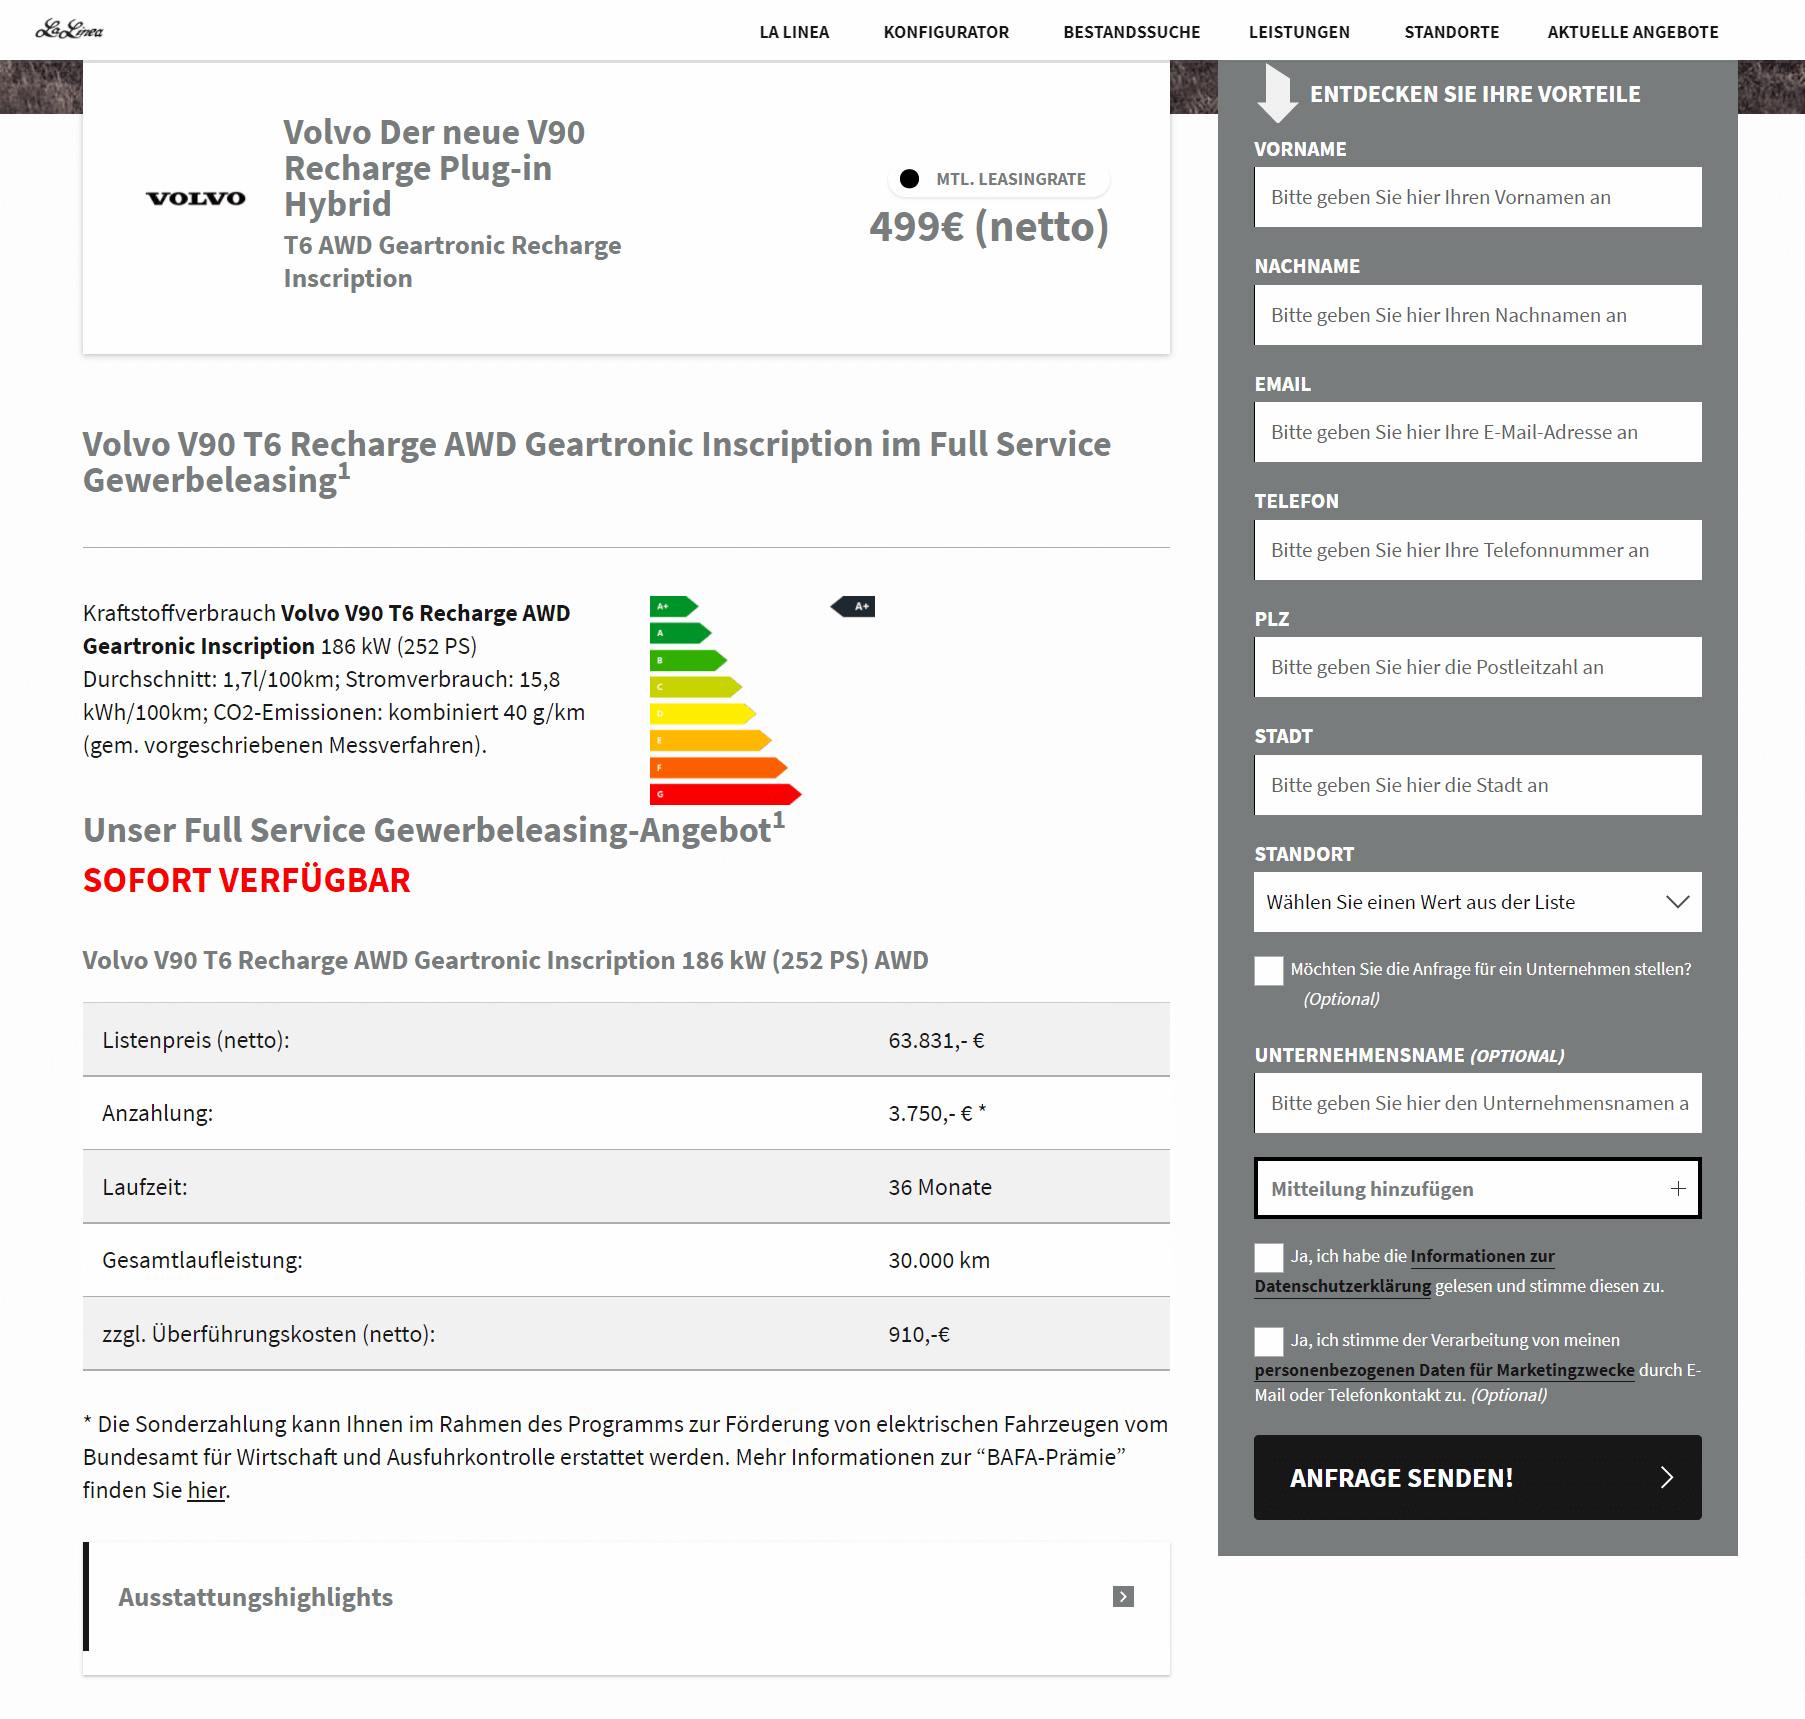Tick the Marketingzwecke consent checkbox
Screen dimensions: 1805x1719
(x=1269, y=1341)
